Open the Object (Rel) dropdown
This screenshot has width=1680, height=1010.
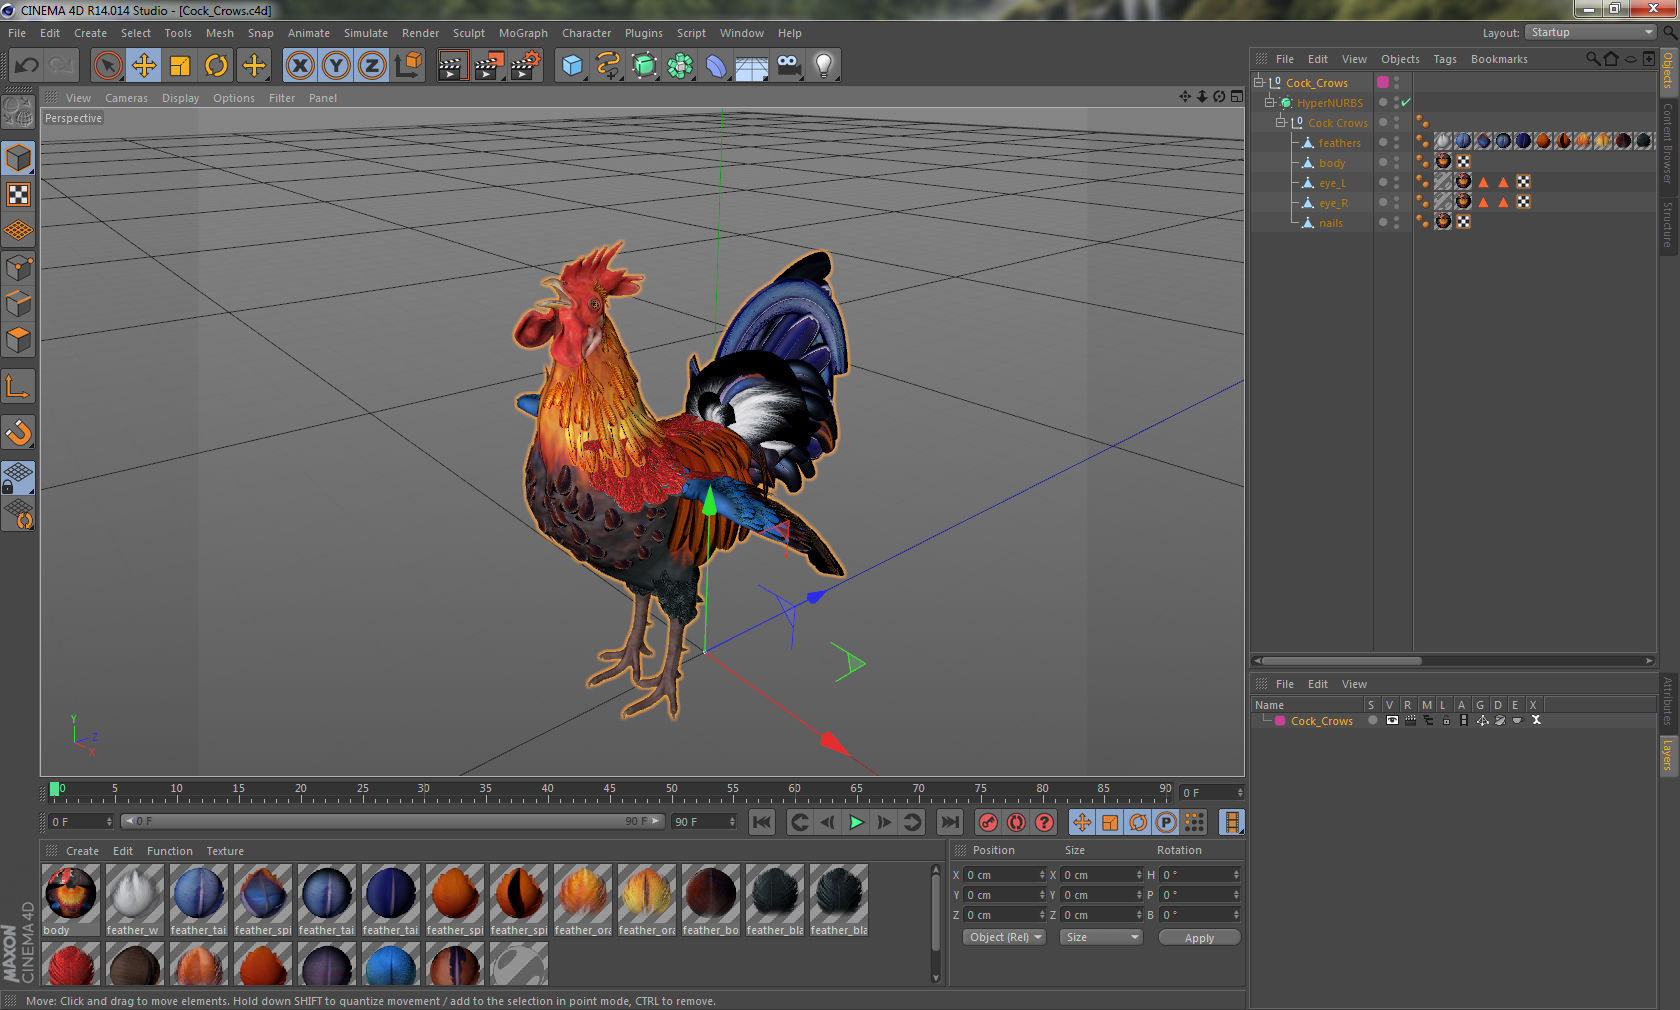[x=1005, y=937]
